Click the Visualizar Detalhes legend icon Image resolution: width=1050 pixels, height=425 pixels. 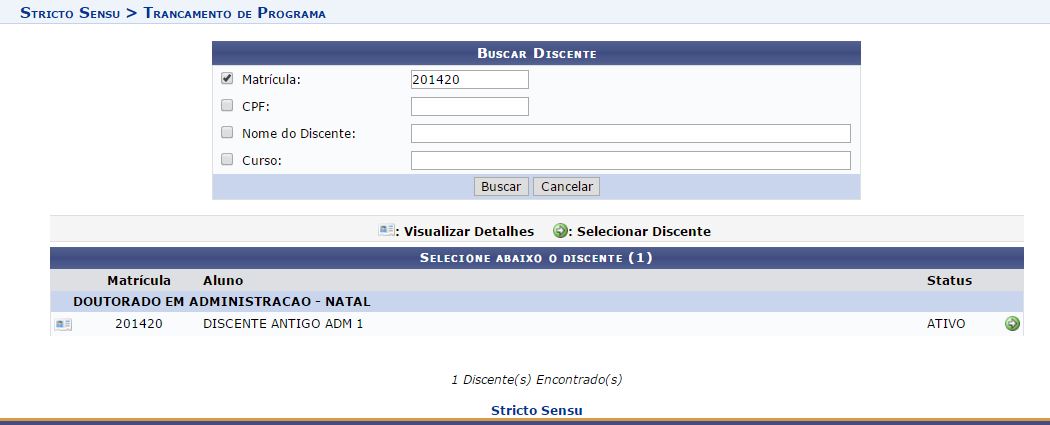(x=386, y=231)
